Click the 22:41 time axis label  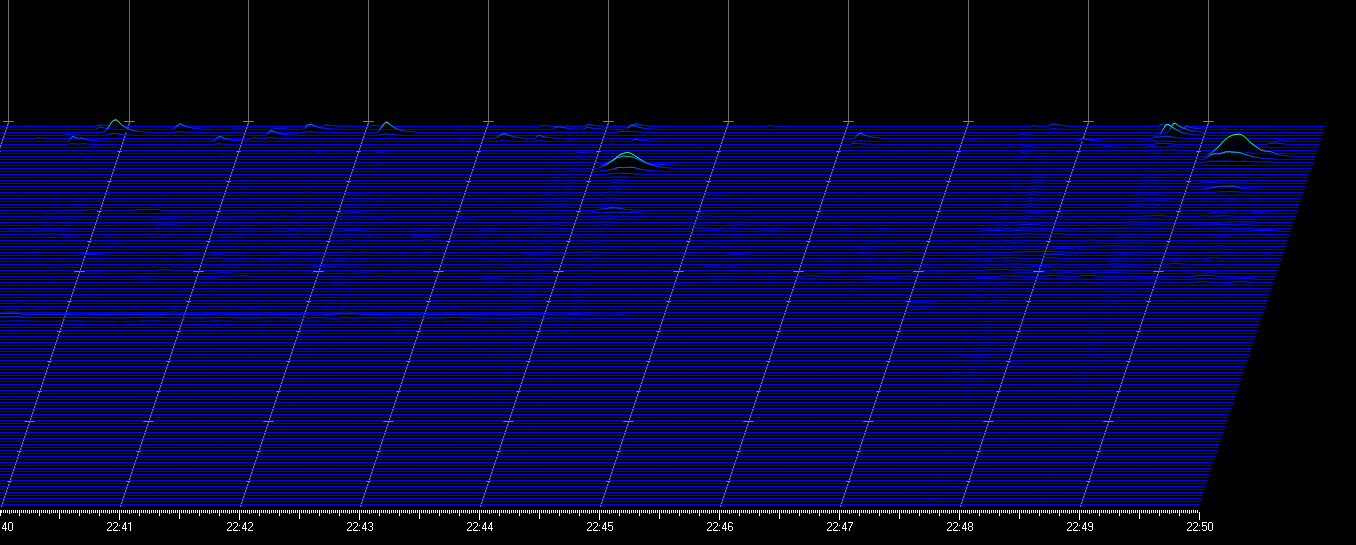click(120, 526)
